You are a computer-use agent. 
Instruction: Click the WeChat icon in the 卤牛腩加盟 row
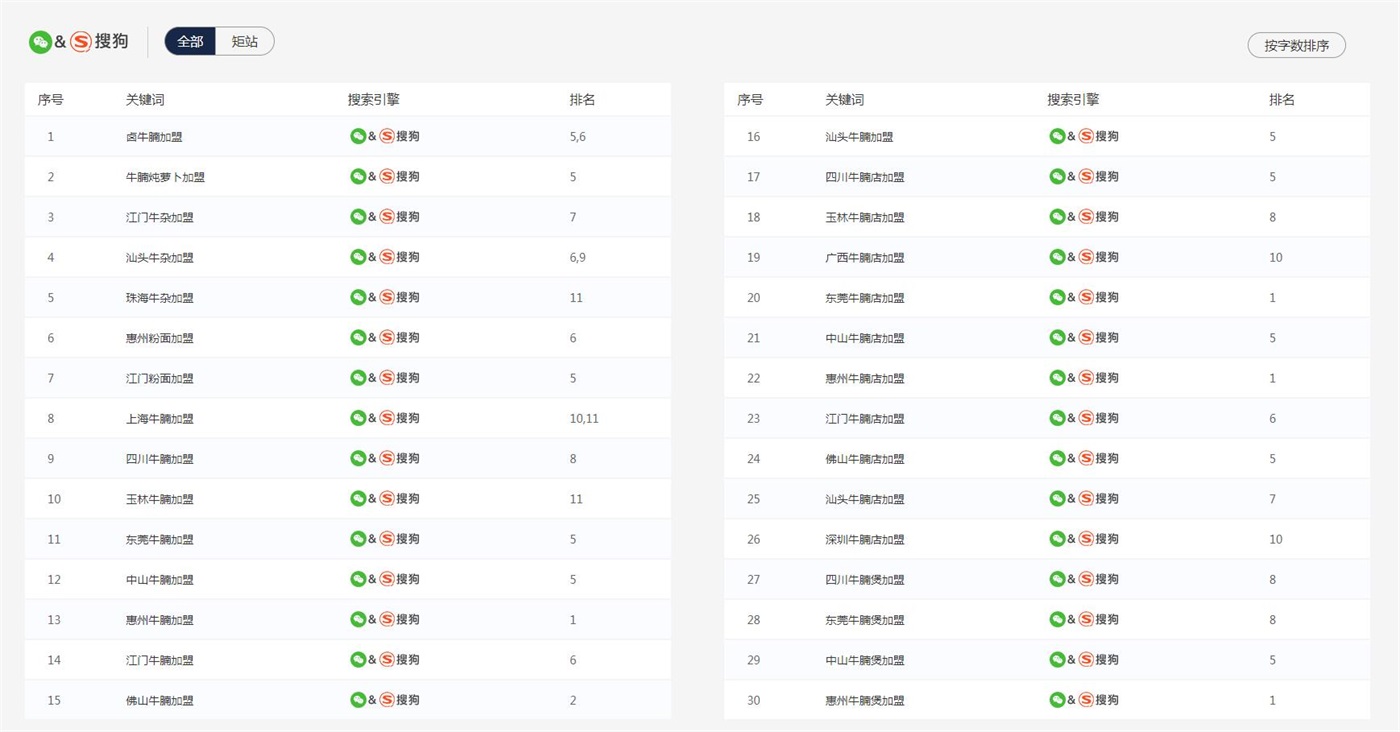pyautogui.click(x=358, y=136)
